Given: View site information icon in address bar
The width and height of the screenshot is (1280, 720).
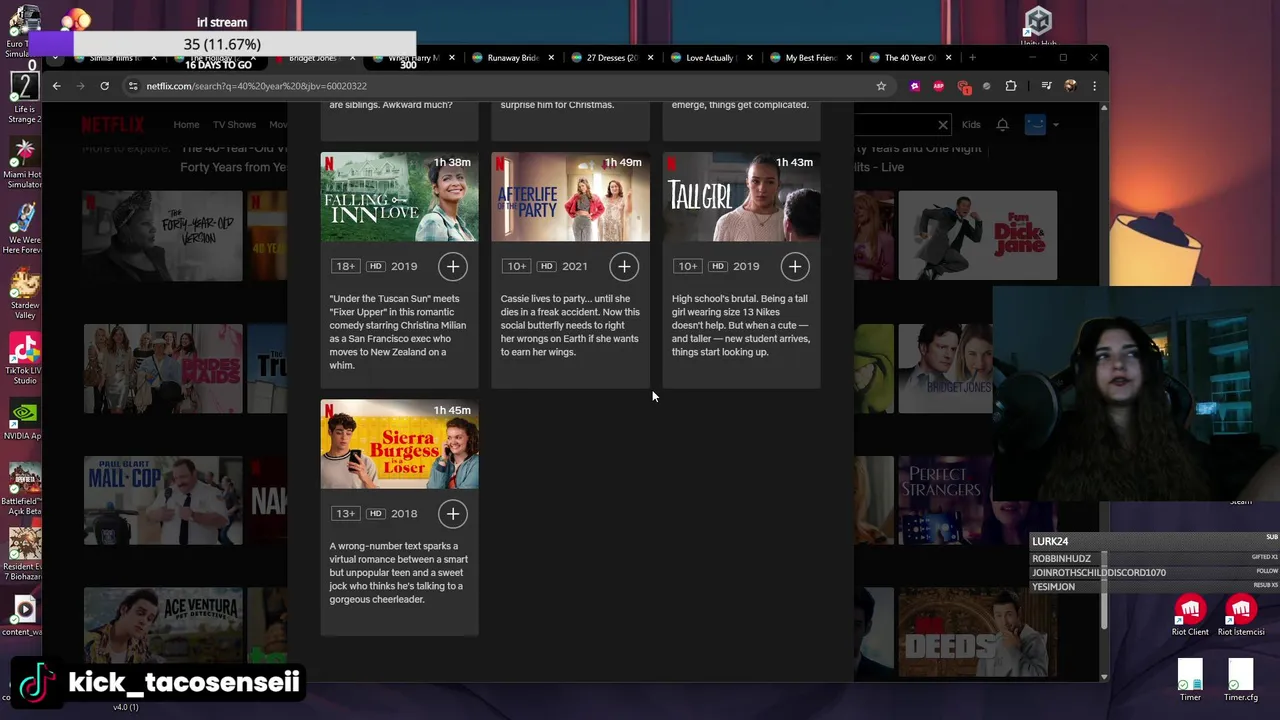Looking at the screenshot, I should point(133,86).
